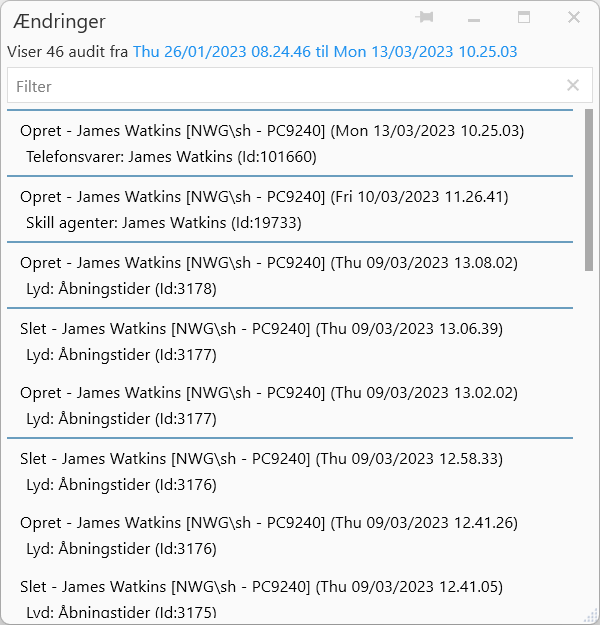
Task: Grab the vertical scrollbar thumb
Action: pyautogui.click(x=587, y=190)
